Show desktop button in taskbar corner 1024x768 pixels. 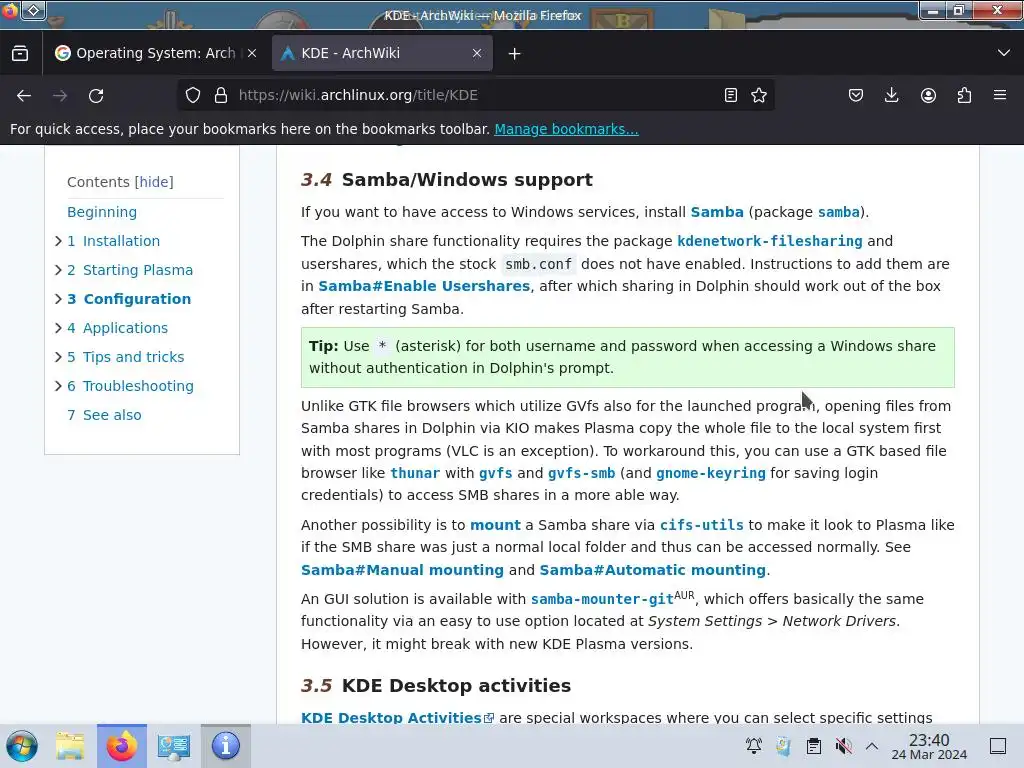(998, 746)
